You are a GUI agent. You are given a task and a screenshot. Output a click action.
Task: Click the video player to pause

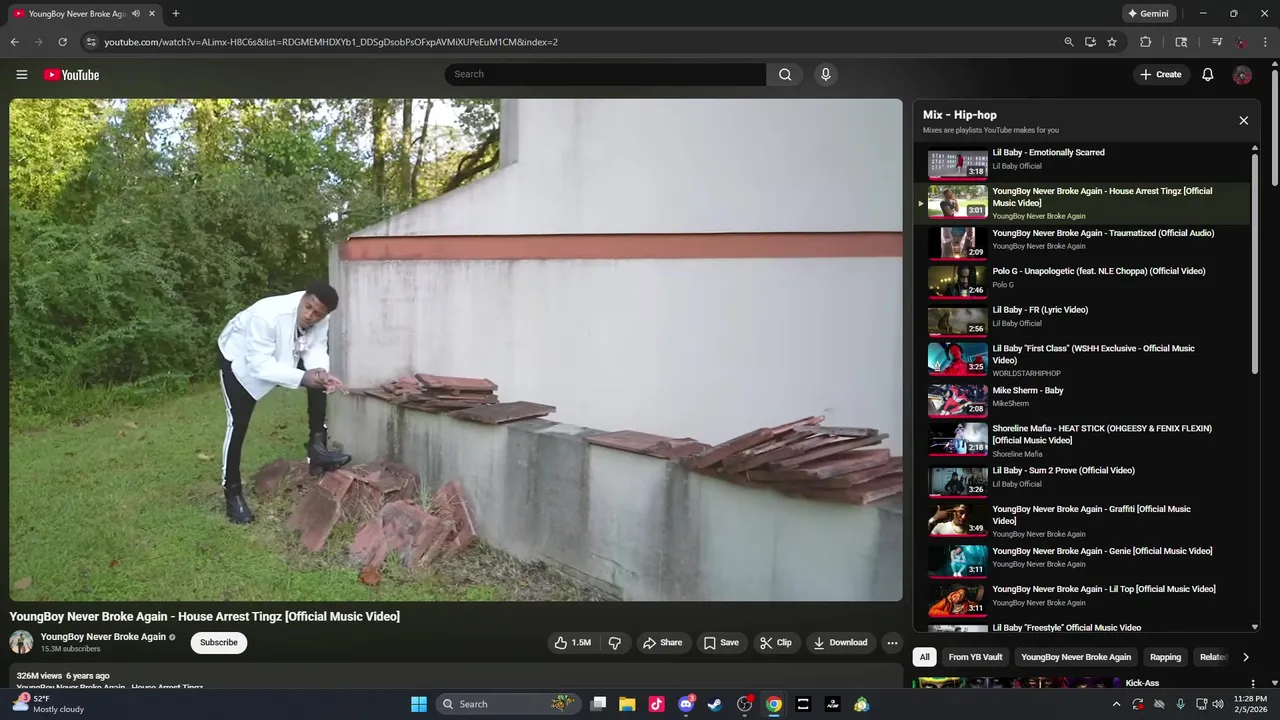click(456, 350)
